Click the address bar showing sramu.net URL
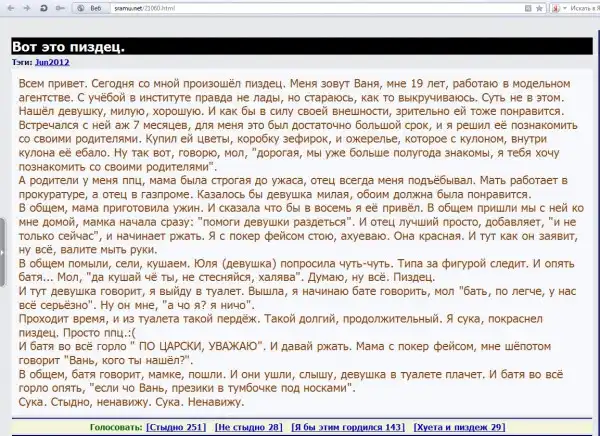Viewport: 600px width, 436px height. (x=300, y=8)
